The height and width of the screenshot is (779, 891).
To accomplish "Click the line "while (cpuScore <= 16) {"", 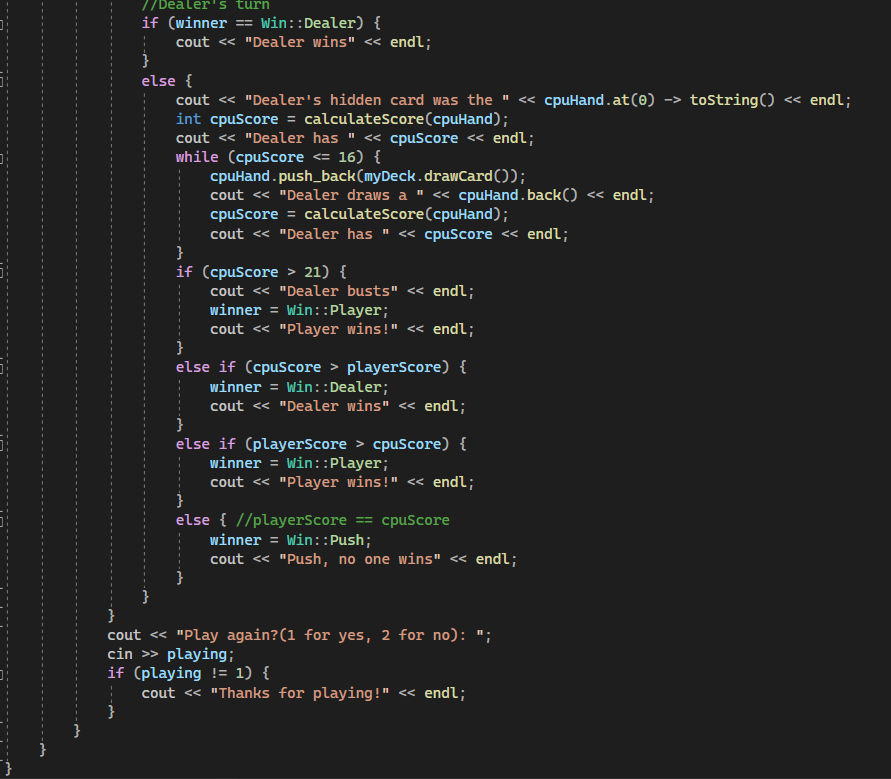I will 278,157.
